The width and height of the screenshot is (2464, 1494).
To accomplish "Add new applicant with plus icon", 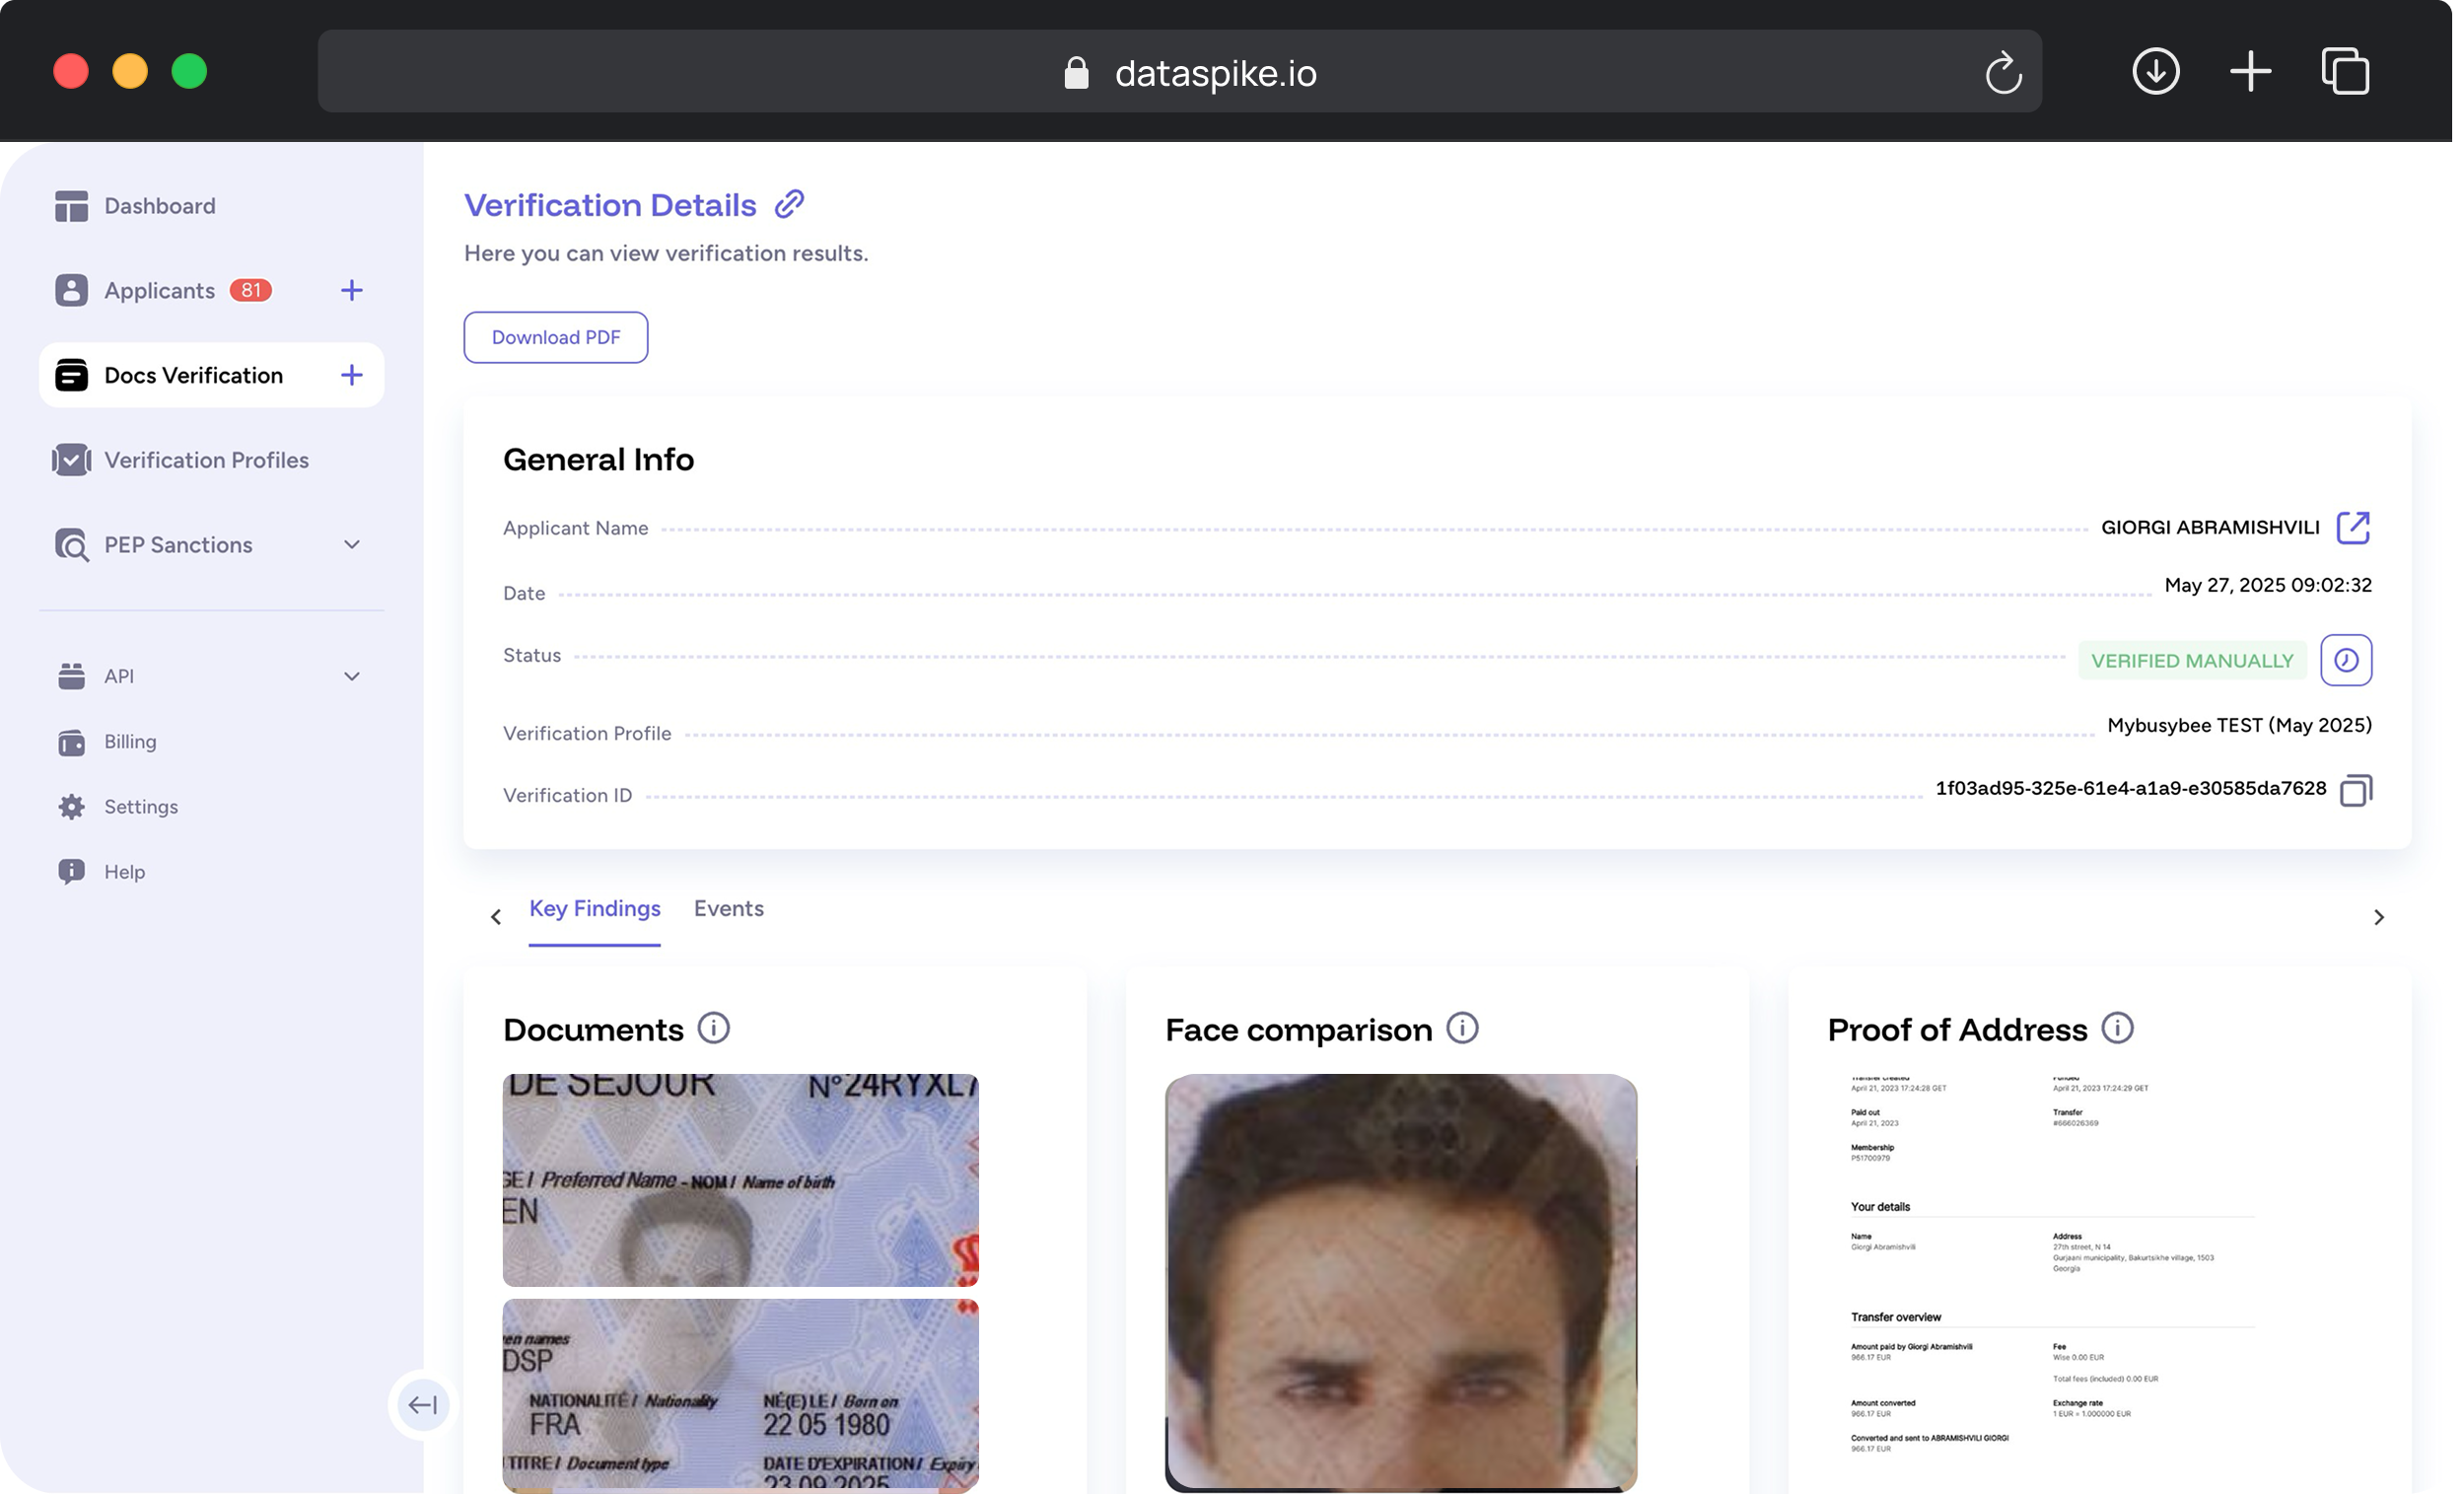I will coord(351,290).
